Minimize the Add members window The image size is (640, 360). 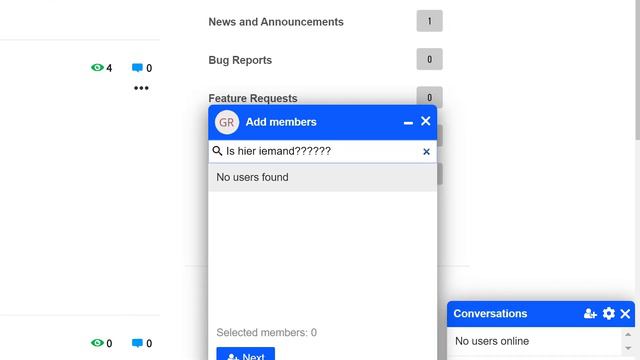coord(408,123)
